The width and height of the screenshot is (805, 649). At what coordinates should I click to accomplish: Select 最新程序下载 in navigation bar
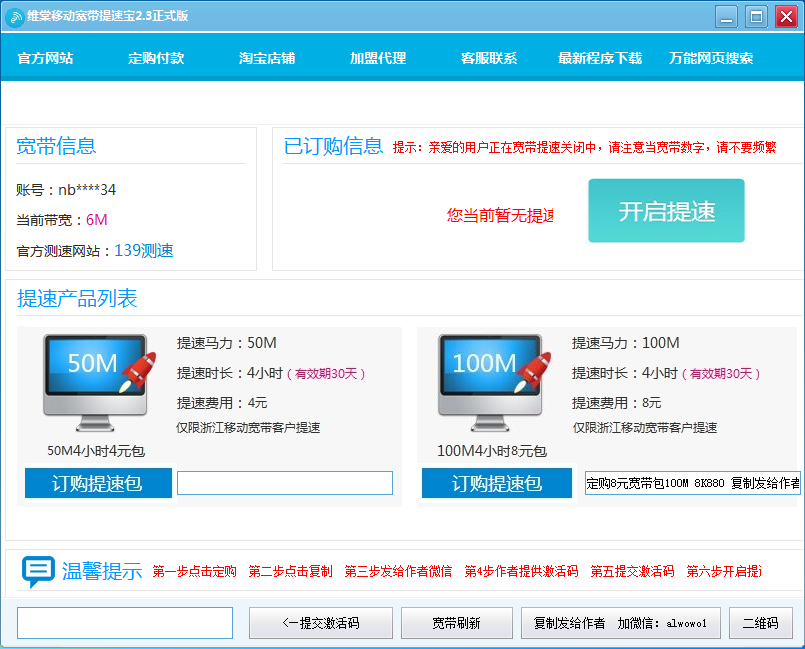[x=600, y=58]
